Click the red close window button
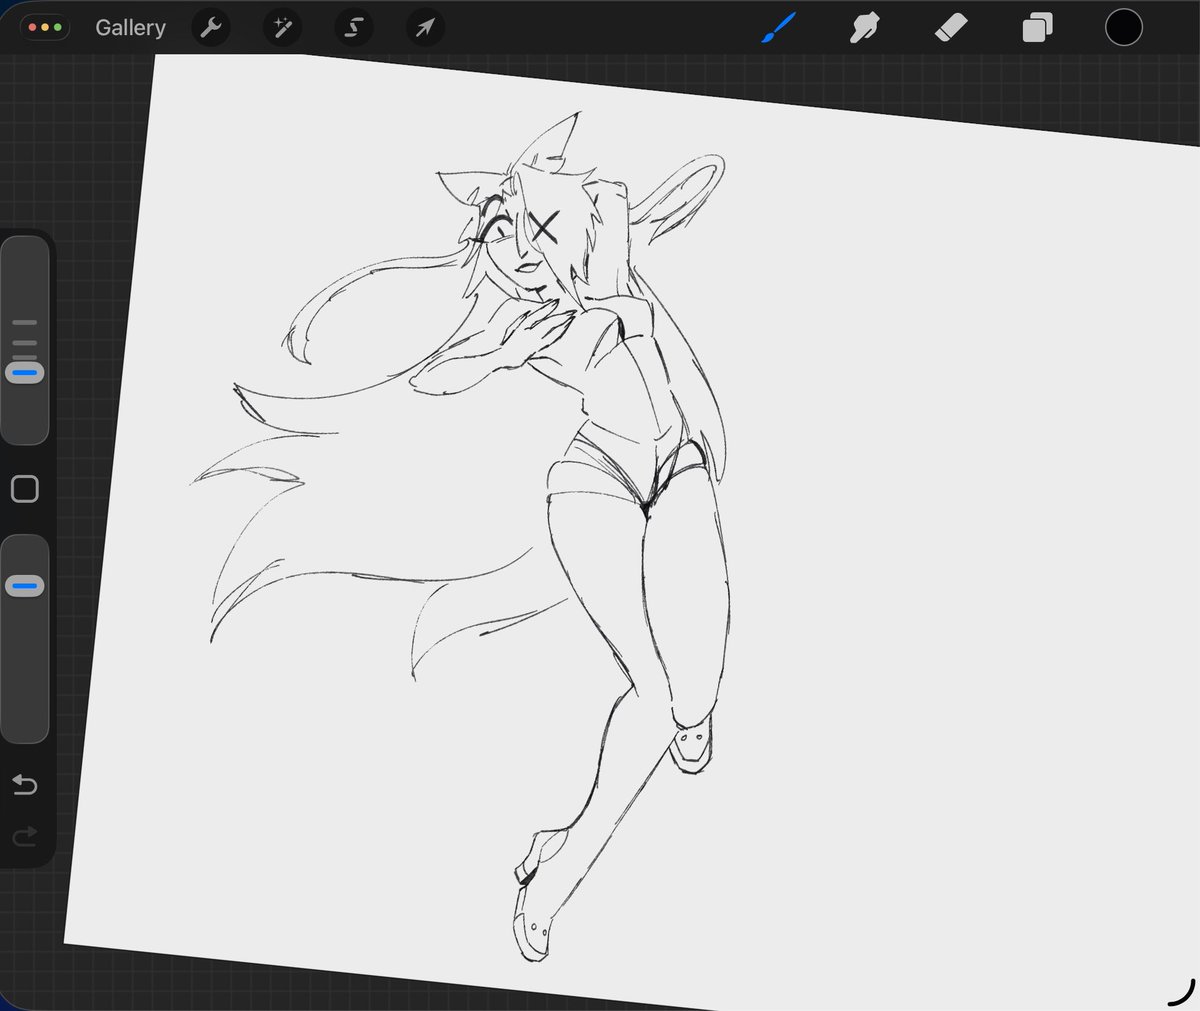Screen dimensions: 1200x1011 [32, 28]
